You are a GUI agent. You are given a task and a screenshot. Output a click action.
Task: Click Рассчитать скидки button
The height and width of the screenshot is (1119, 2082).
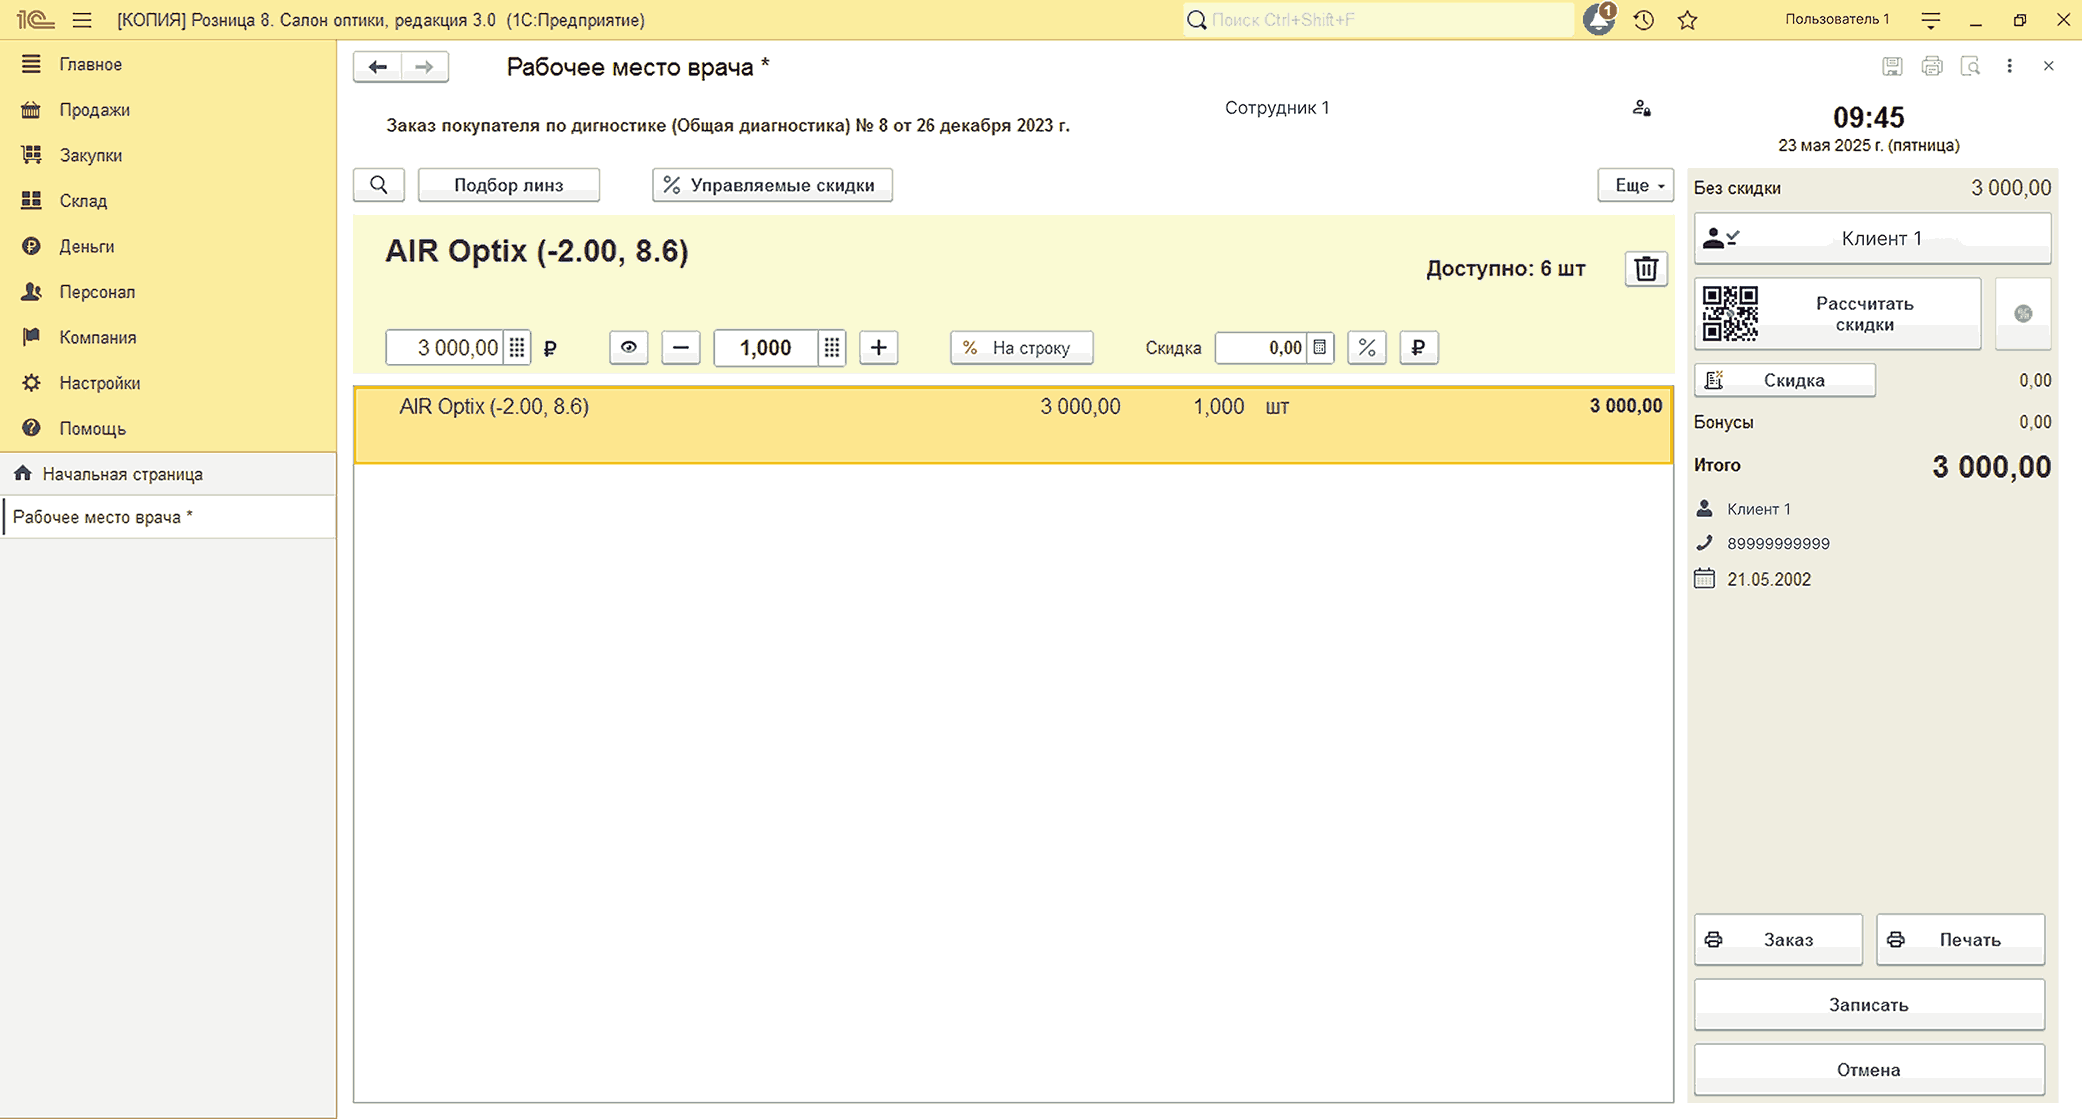tap(1838, 314)
